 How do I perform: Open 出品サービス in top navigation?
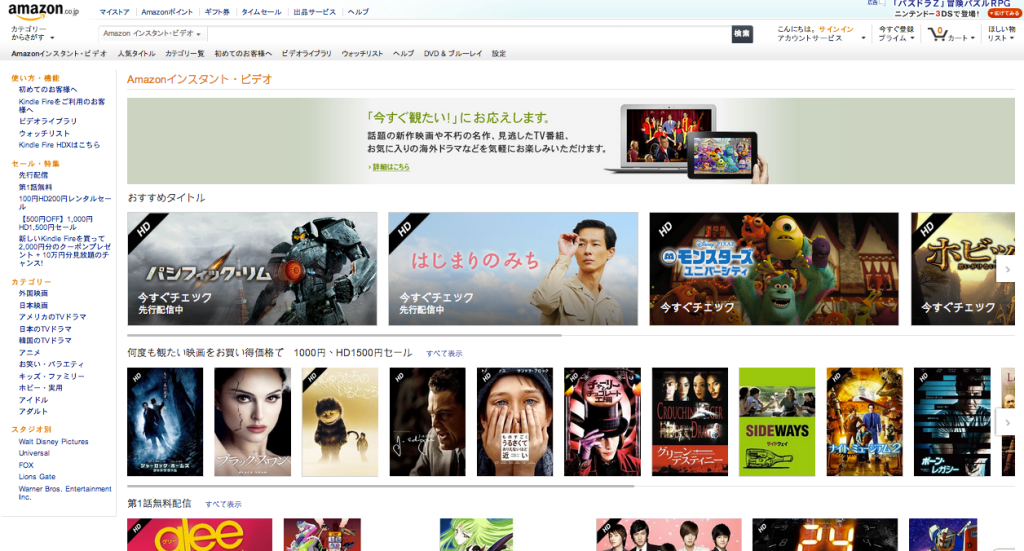[x=314, y=12]
